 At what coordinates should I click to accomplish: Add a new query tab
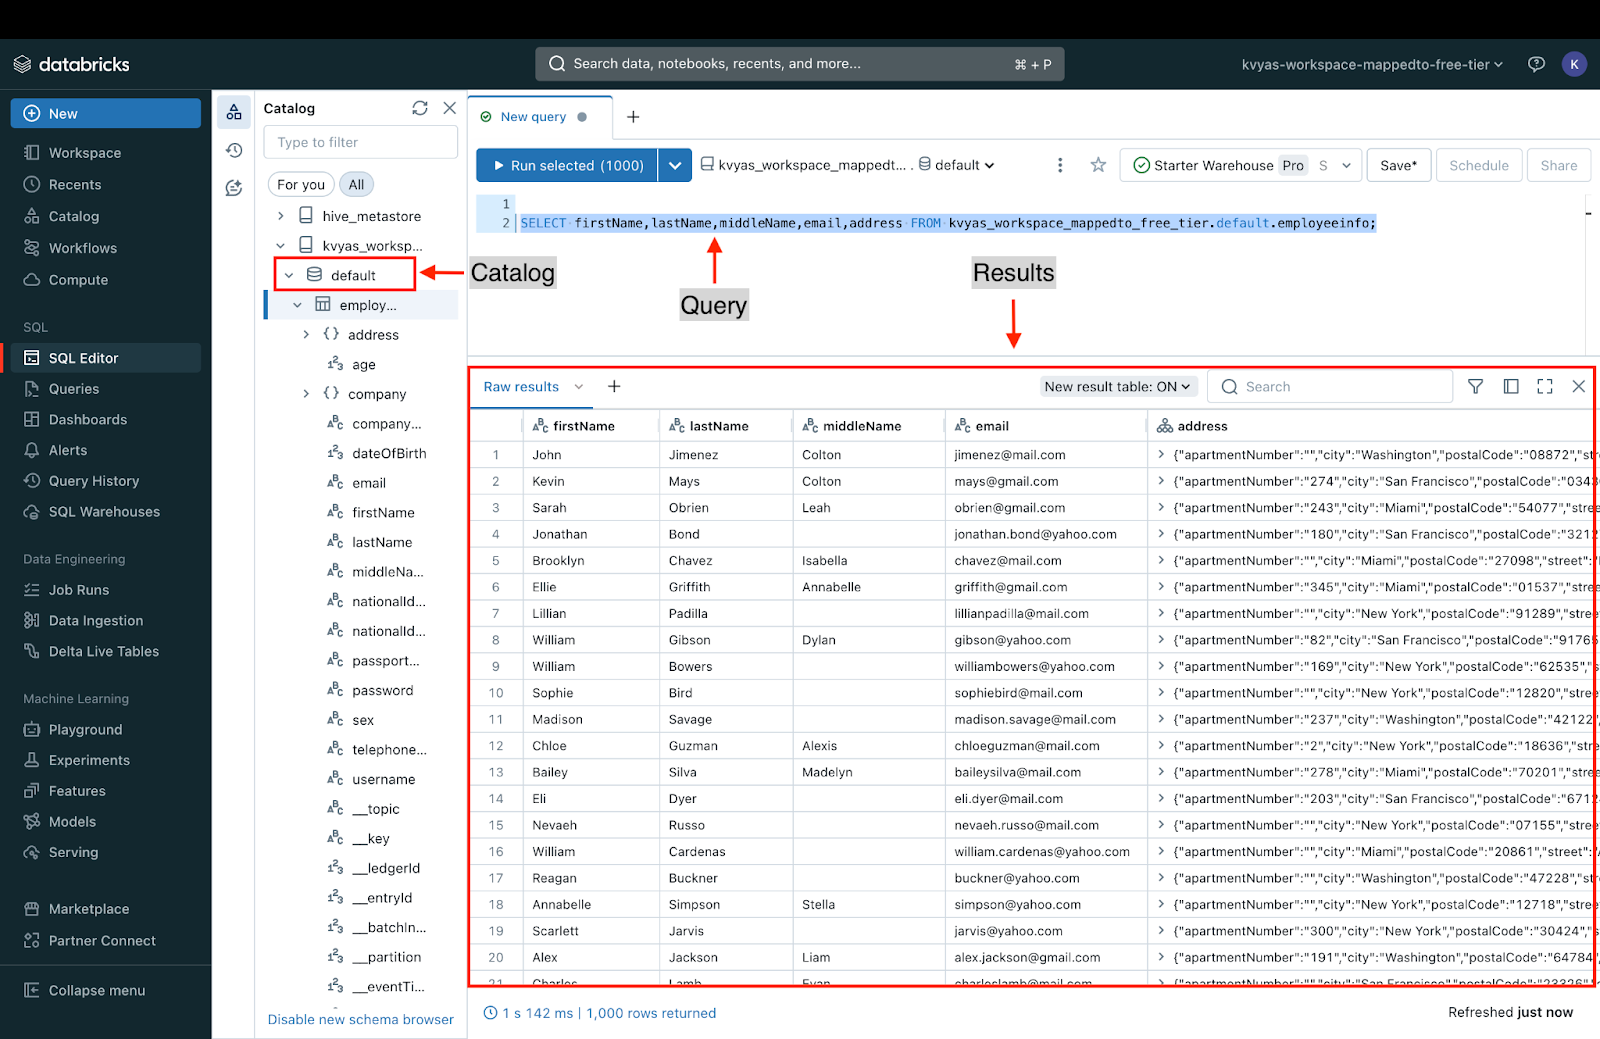point(633,117)
